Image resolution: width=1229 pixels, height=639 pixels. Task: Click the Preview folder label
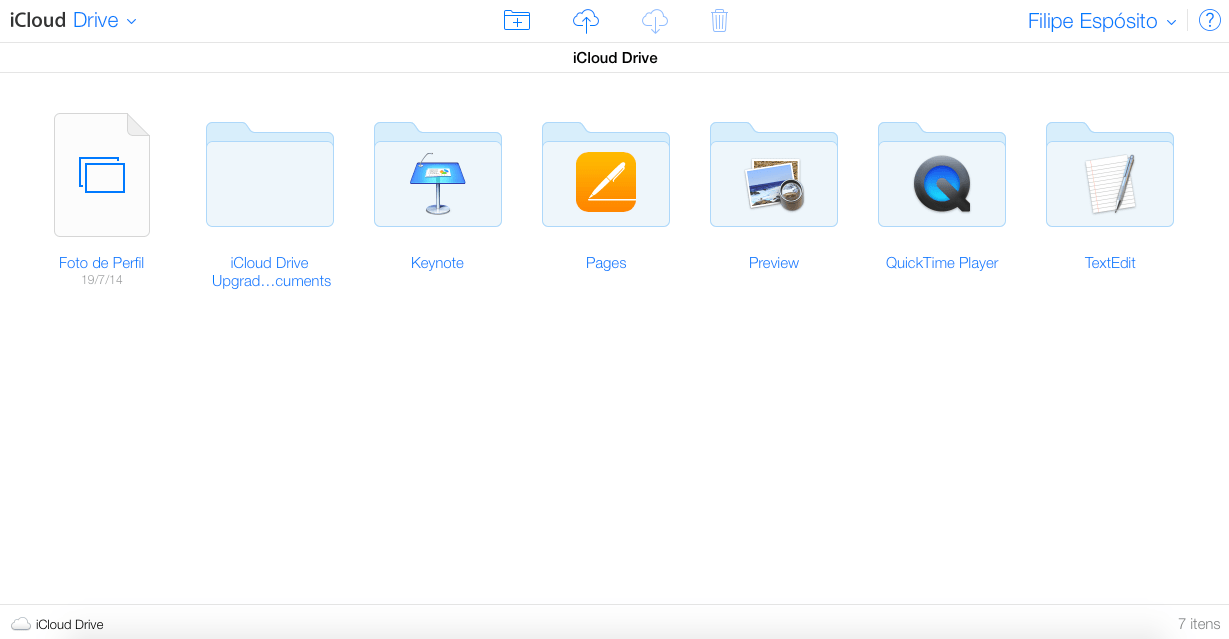pos(774,263)
